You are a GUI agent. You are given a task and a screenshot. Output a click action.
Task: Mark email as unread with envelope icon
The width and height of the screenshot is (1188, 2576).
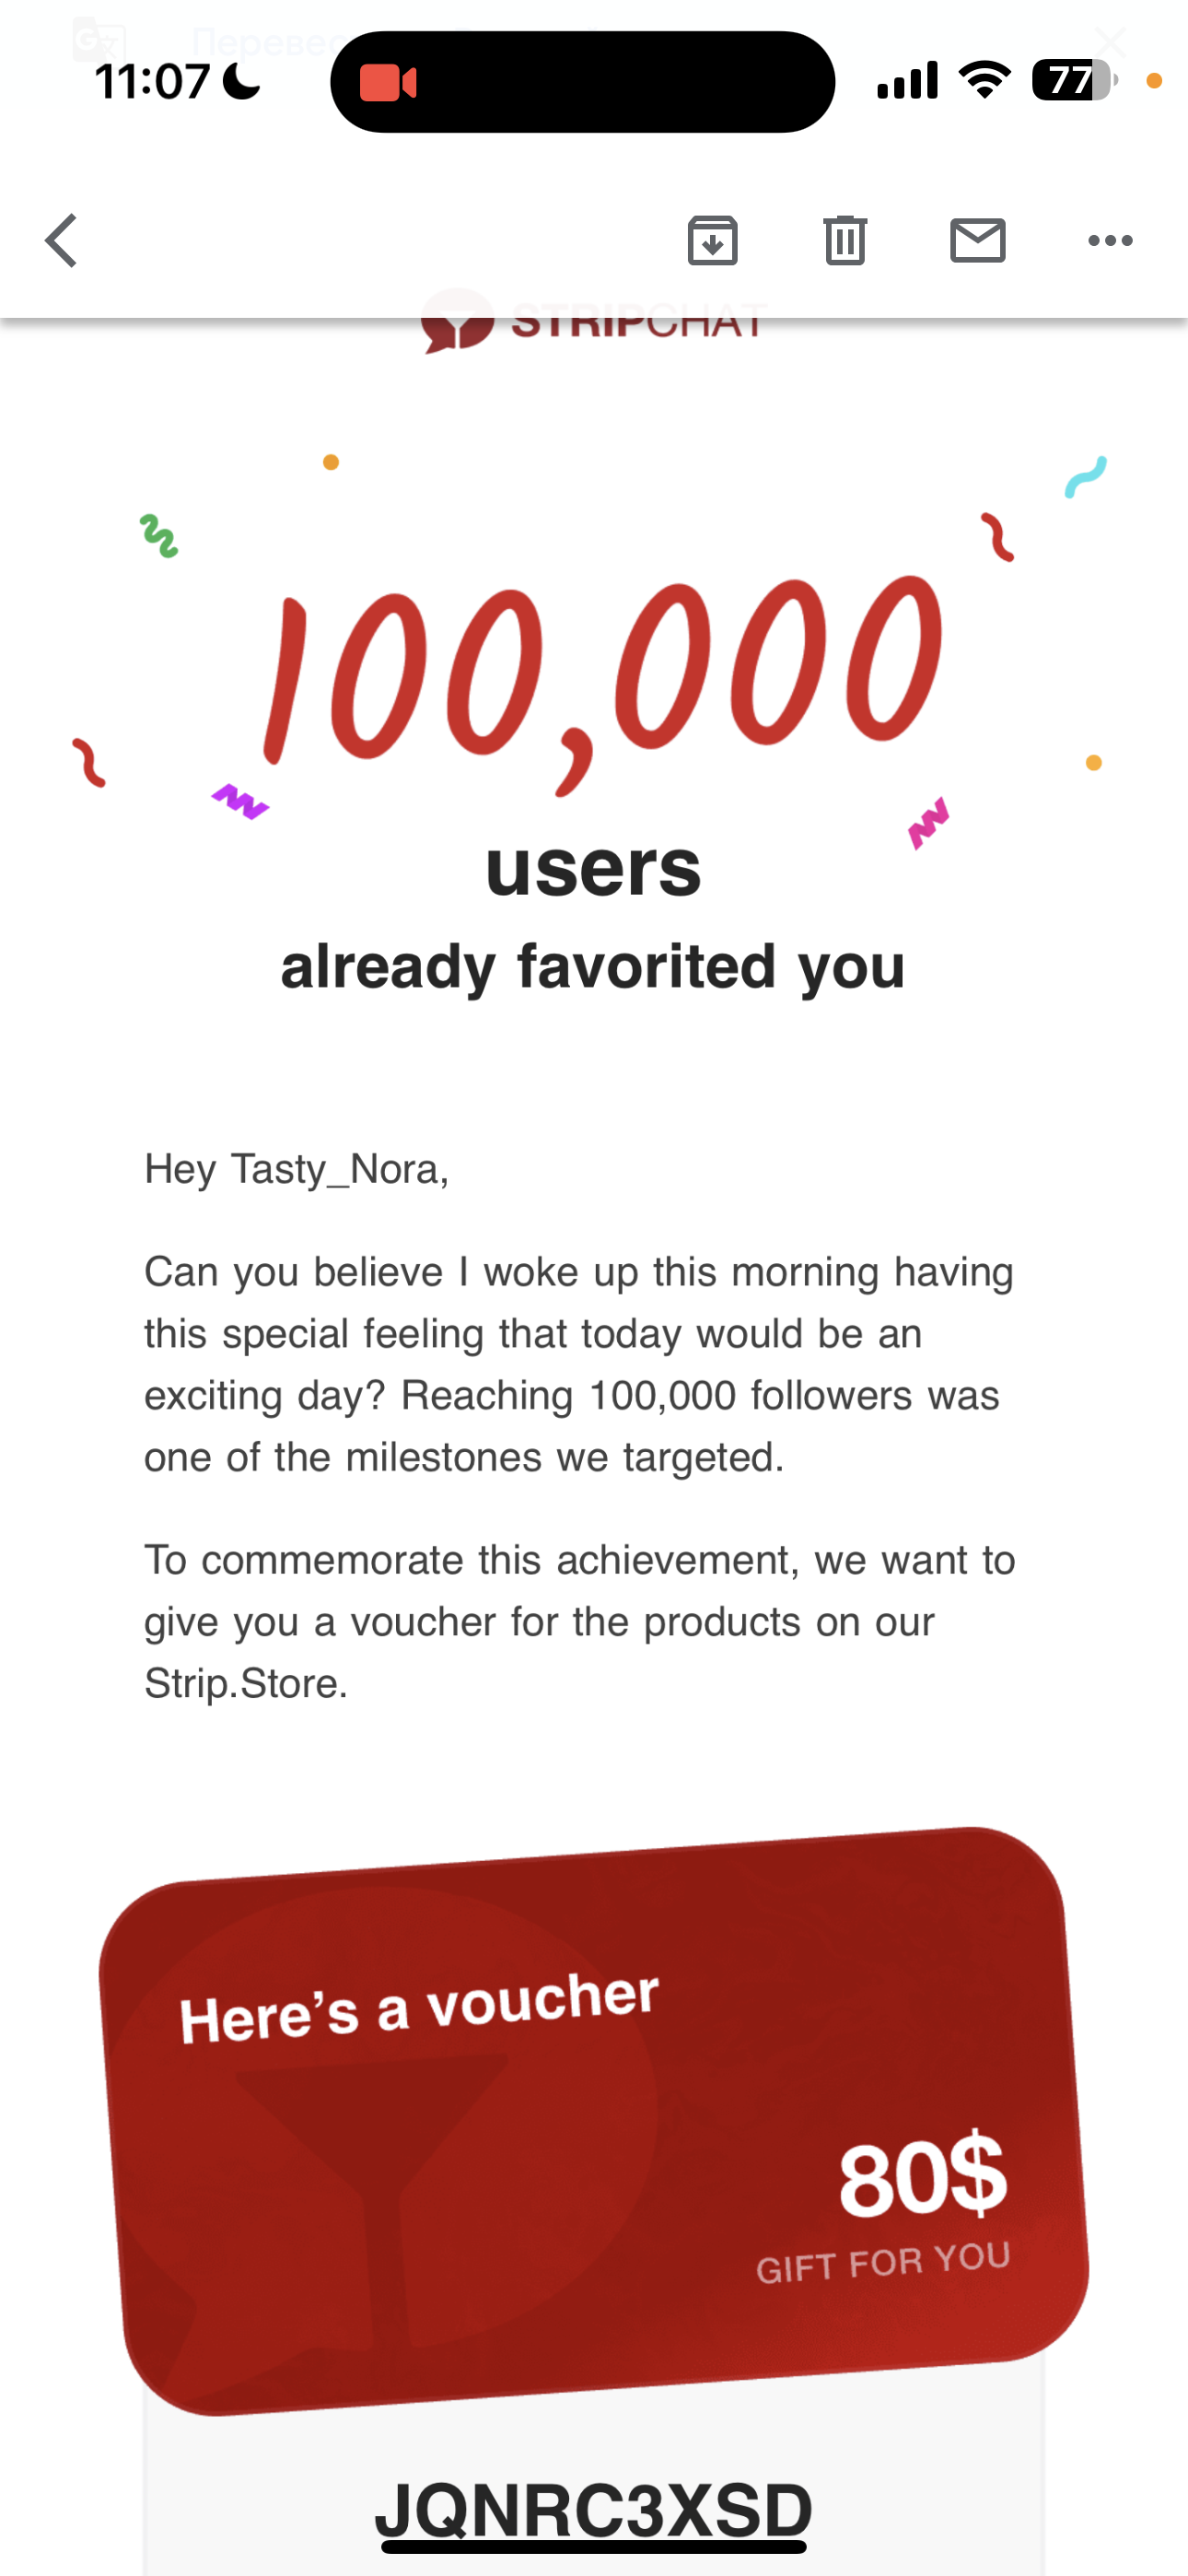point(977,241)
